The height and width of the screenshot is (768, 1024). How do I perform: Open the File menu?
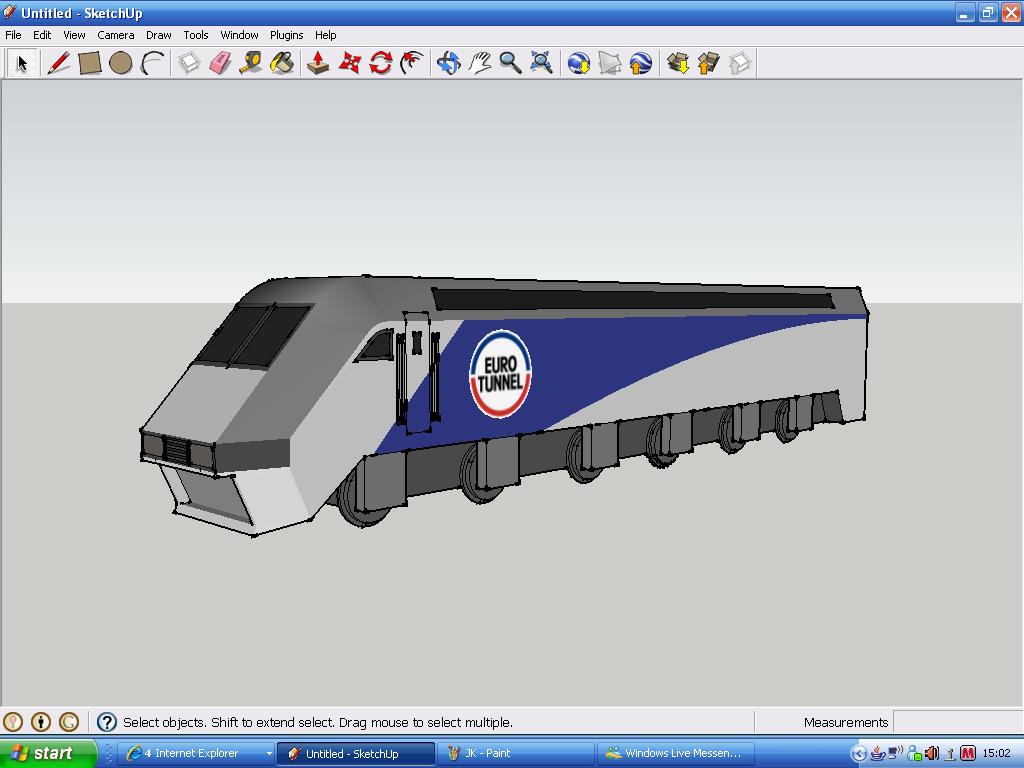[x=13, y=35]
